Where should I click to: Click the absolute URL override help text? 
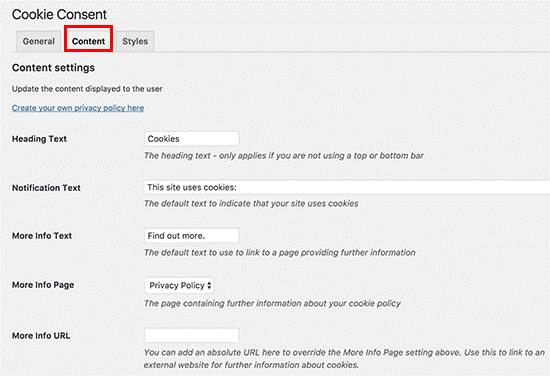[344, 359]
